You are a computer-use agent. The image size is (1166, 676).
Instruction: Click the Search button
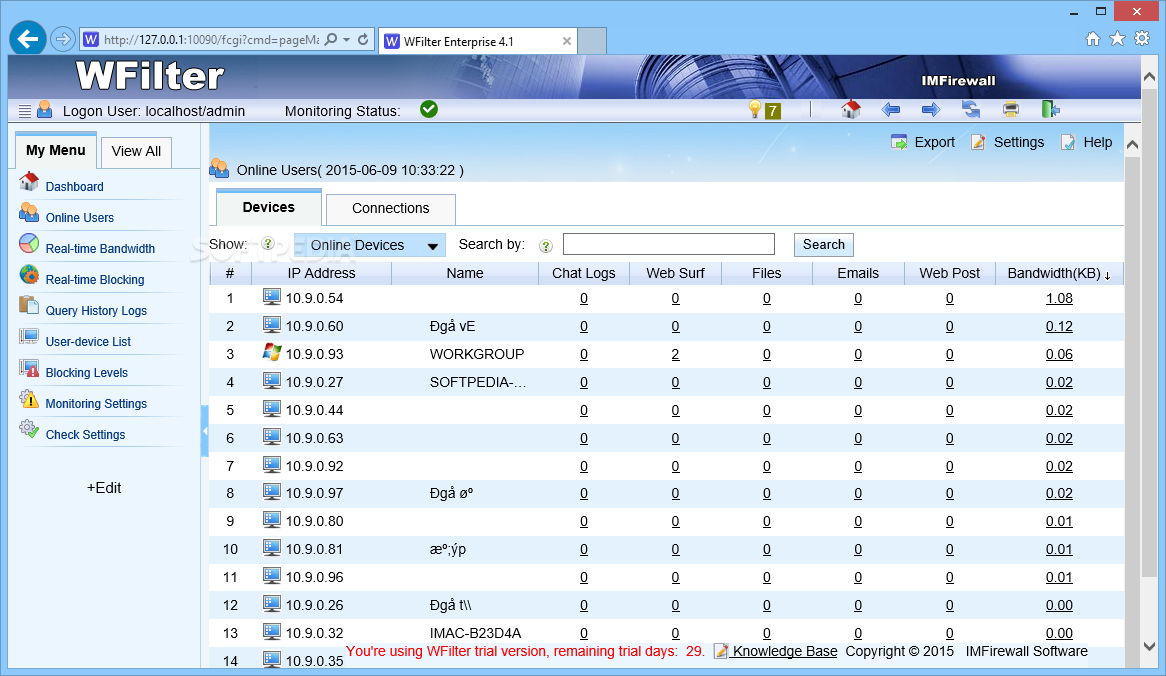[x=823, y=245]
